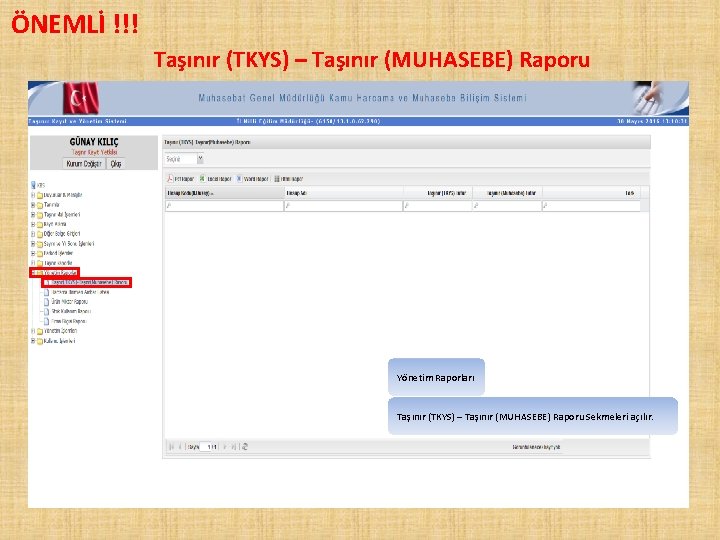Sort by Taşınır (Muhasebe) Tutar column header

click(x=507, y=193)
